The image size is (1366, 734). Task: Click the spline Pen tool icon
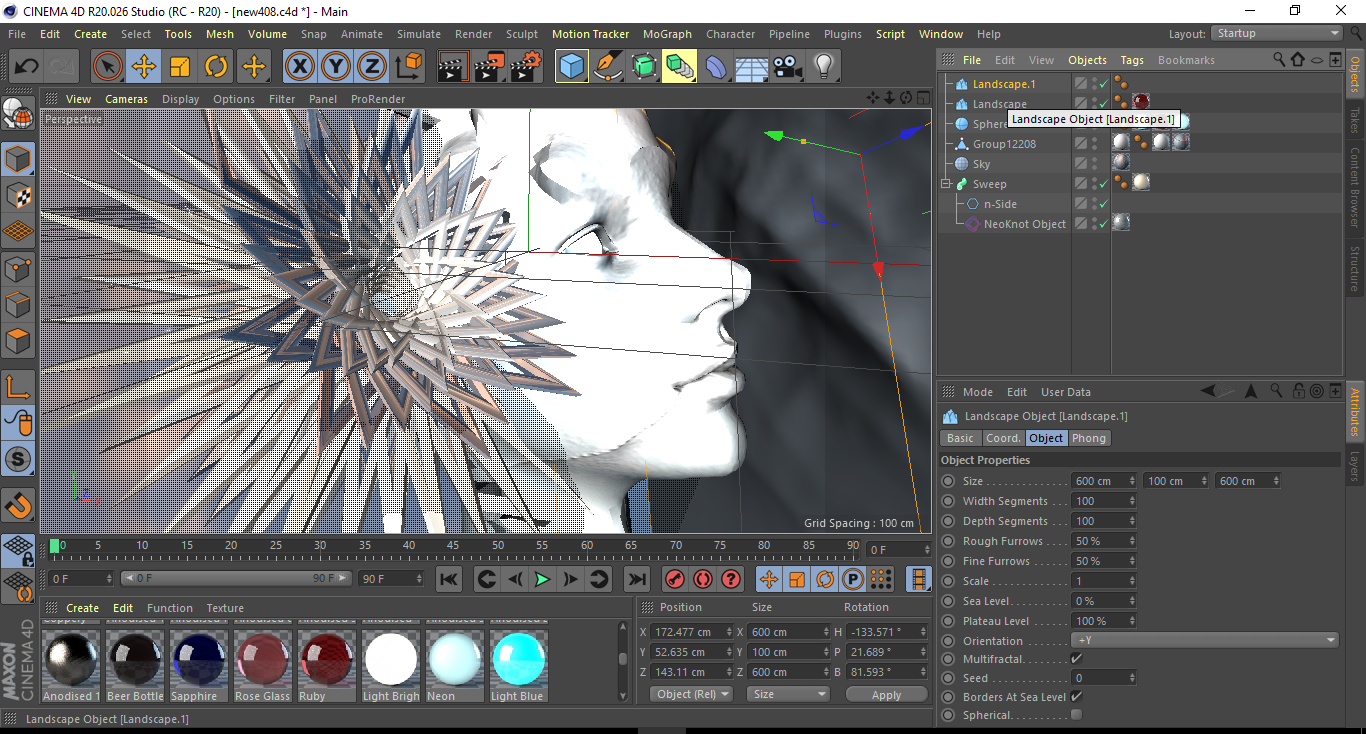click(x=608, y=67)
